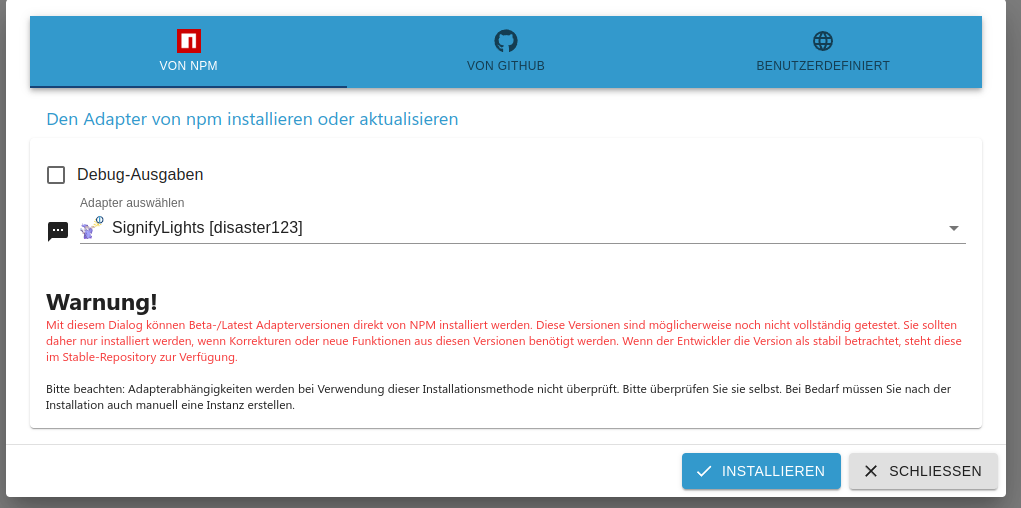Click the 'Bitte beachten' note paragraph
The width and height of the screenshot is (1021, 508).
coord(499,397)
